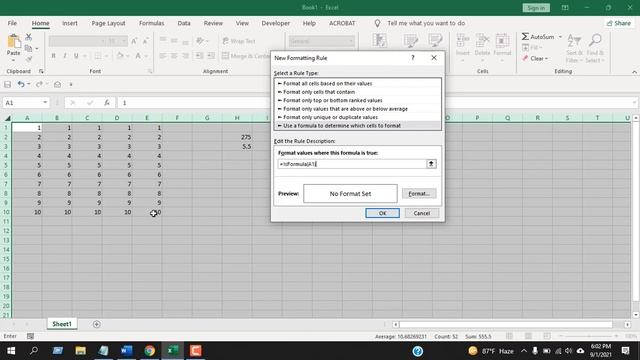This screenshot has height=360, width=640.
Task: Switch to the Developer tab
Action: point(276,23)
